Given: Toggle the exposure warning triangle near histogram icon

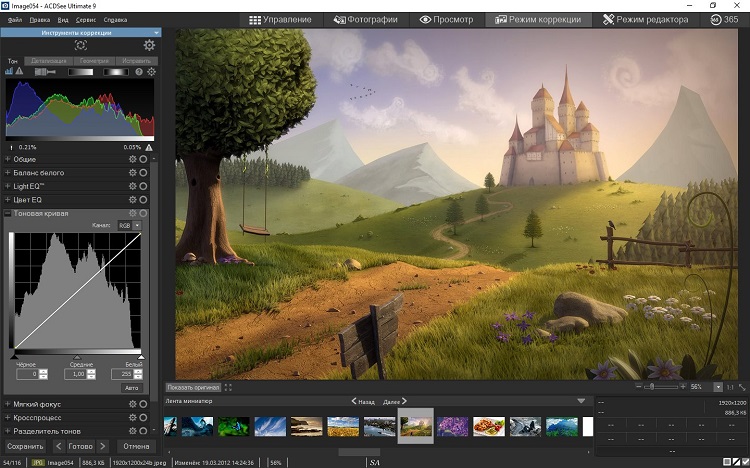Looking at the screenshot, I should 19,71.
